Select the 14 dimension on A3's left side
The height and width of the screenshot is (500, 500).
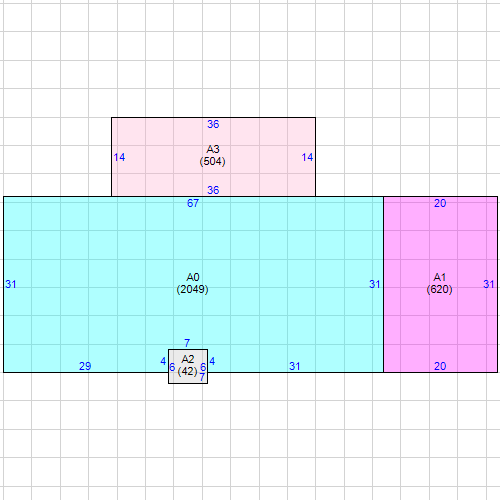[119, 157]
